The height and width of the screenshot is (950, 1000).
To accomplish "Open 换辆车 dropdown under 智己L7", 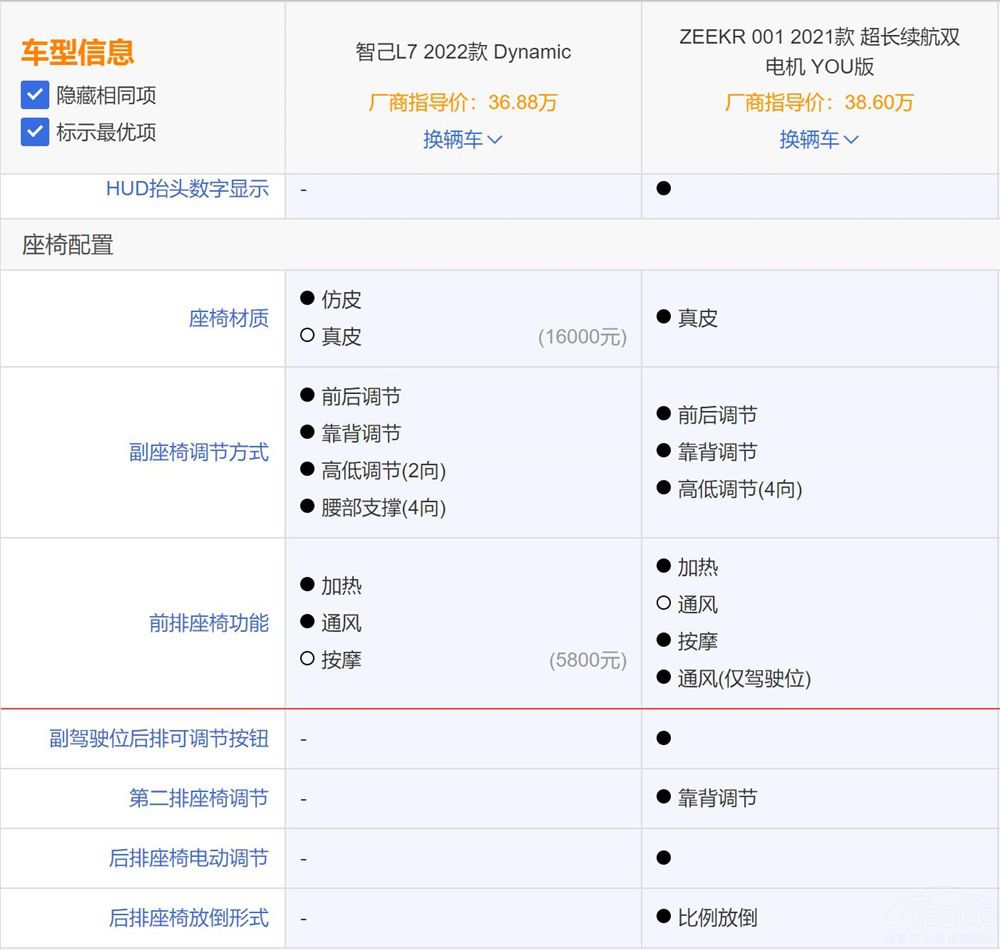I will coord(462,139).
